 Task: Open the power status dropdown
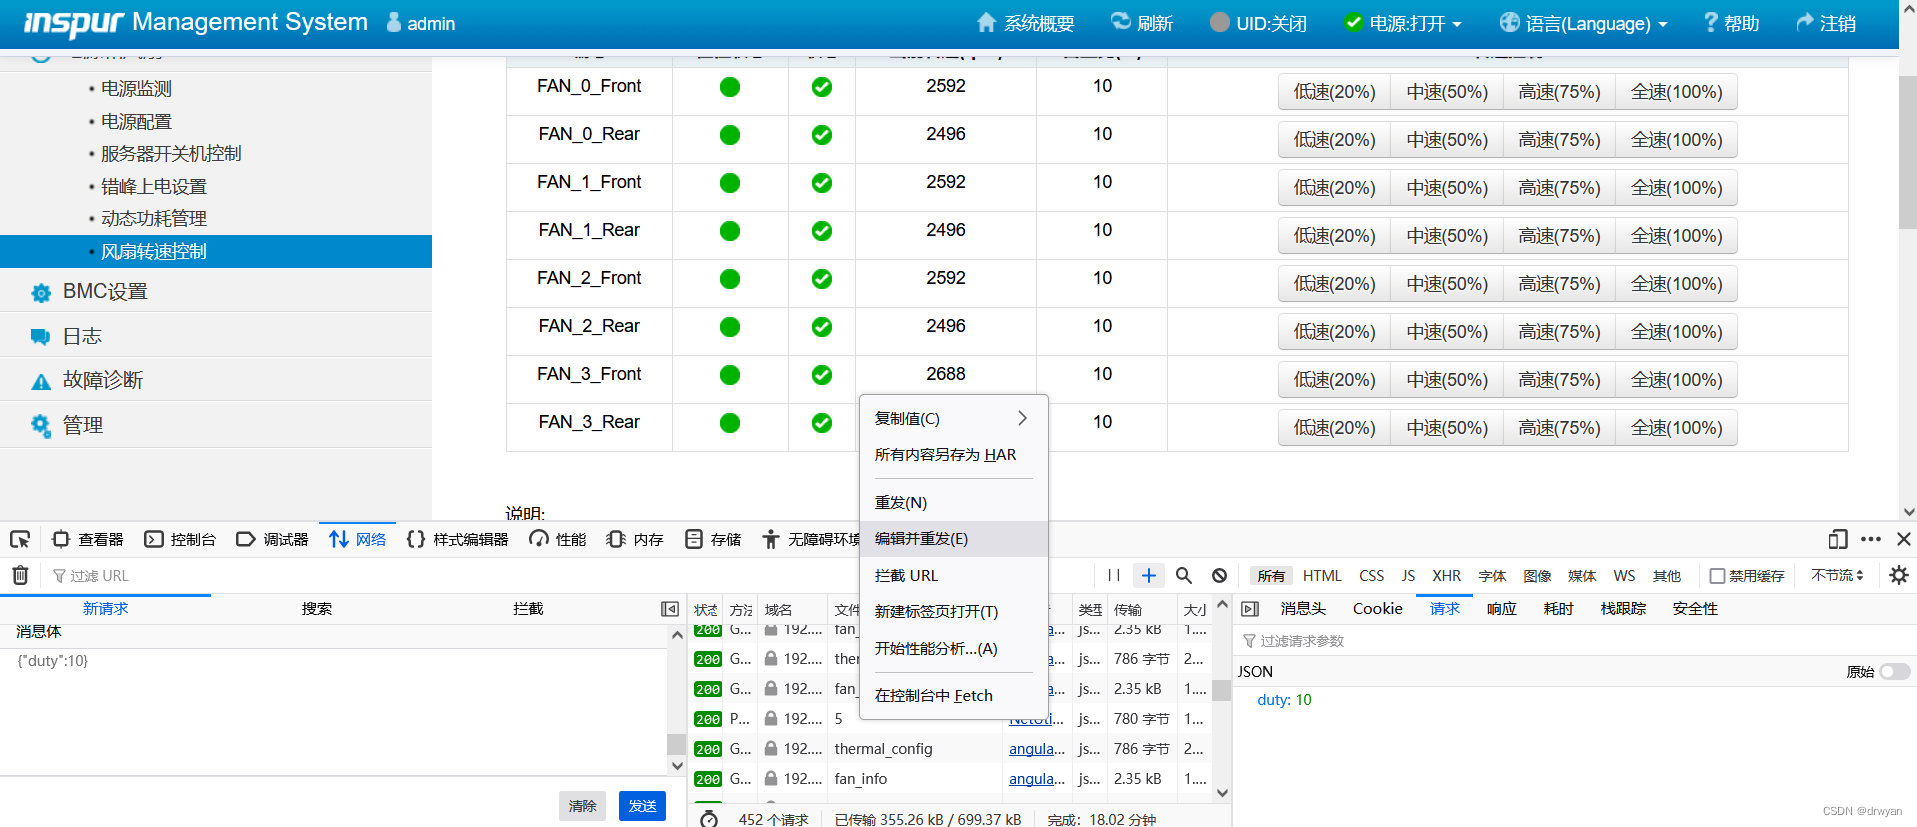pyautogui.click(x=1403, y=23)
